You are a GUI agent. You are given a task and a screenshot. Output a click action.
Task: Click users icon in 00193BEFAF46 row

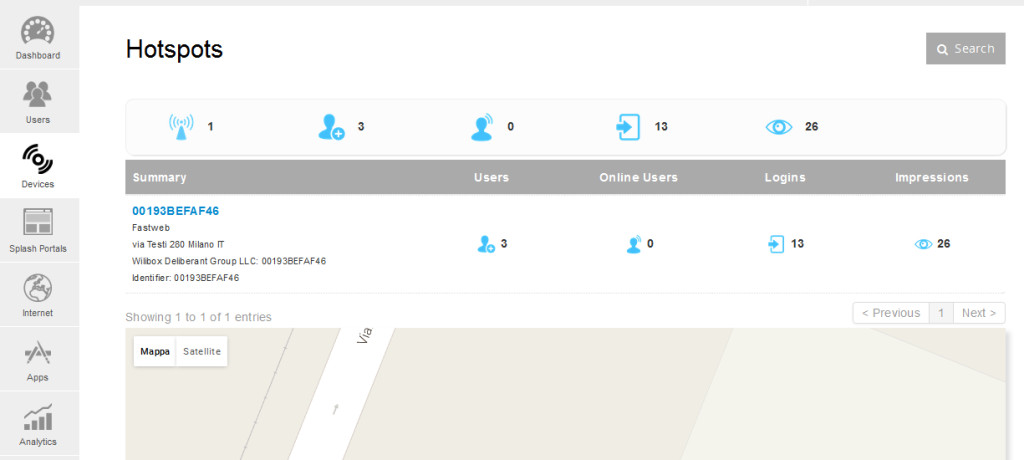pyautogui.click(x=486, y=244)
